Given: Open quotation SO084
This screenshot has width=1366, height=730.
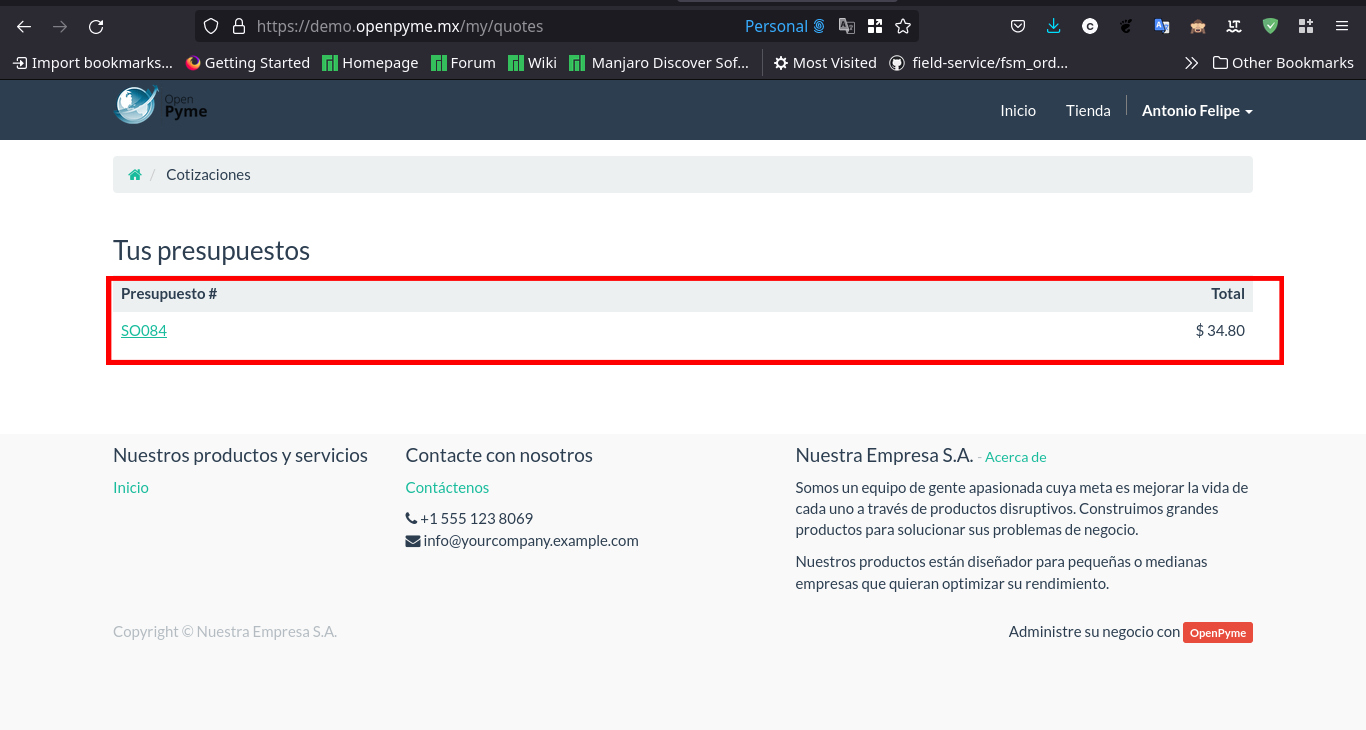Looking at the screenshot, I should [144, 331].
